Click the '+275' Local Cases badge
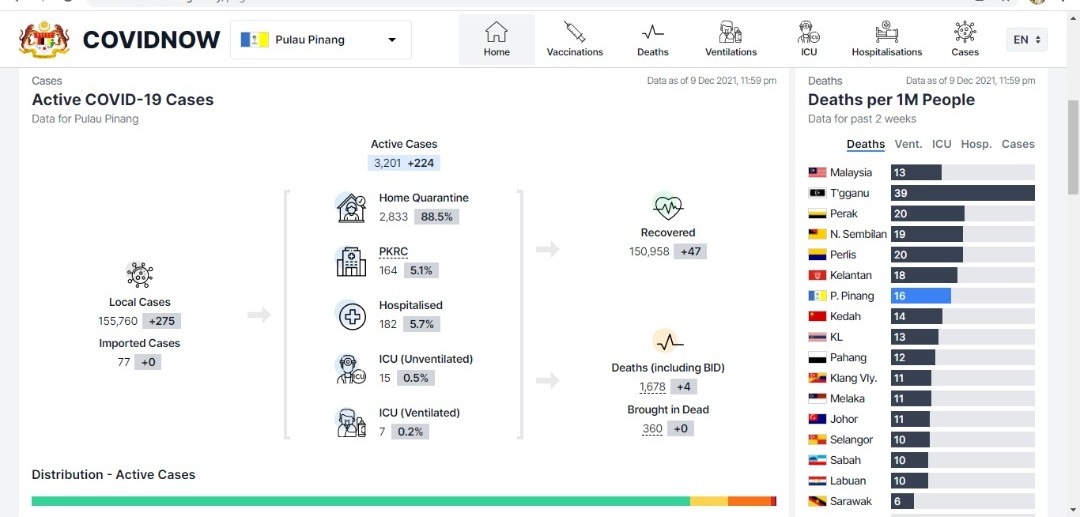Image resolution: width=1080 pixels, height=517 pixels. (162, 321)
